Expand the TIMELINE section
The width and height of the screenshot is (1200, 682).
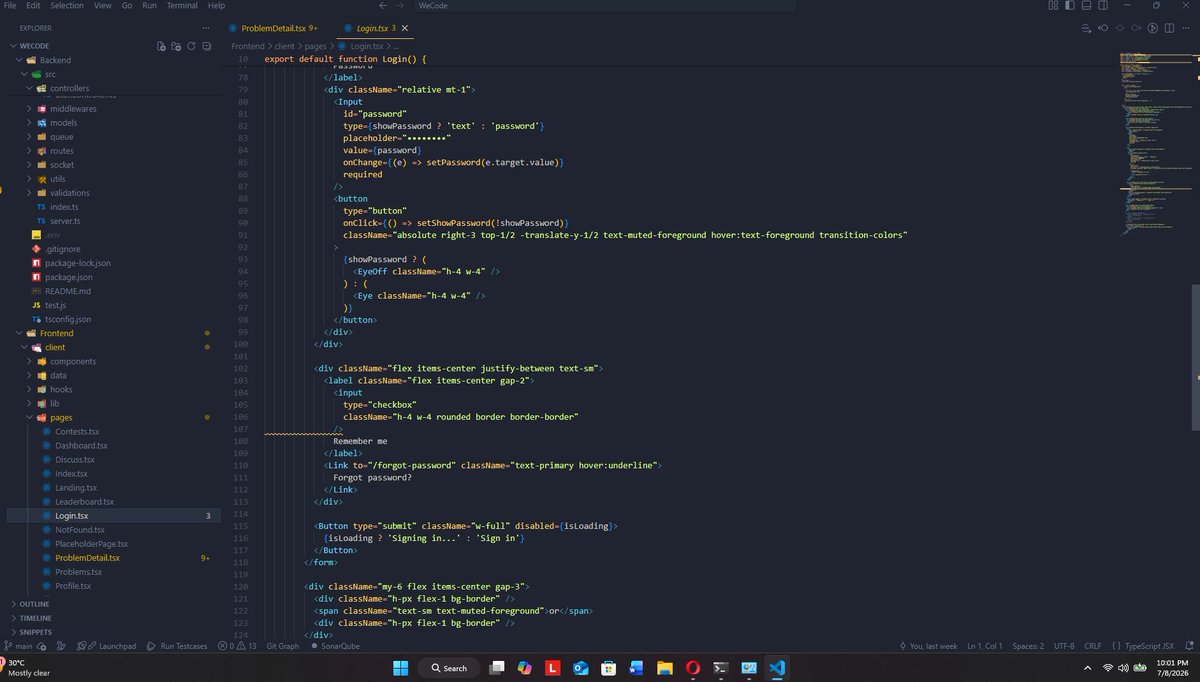[x=35, y=618]
